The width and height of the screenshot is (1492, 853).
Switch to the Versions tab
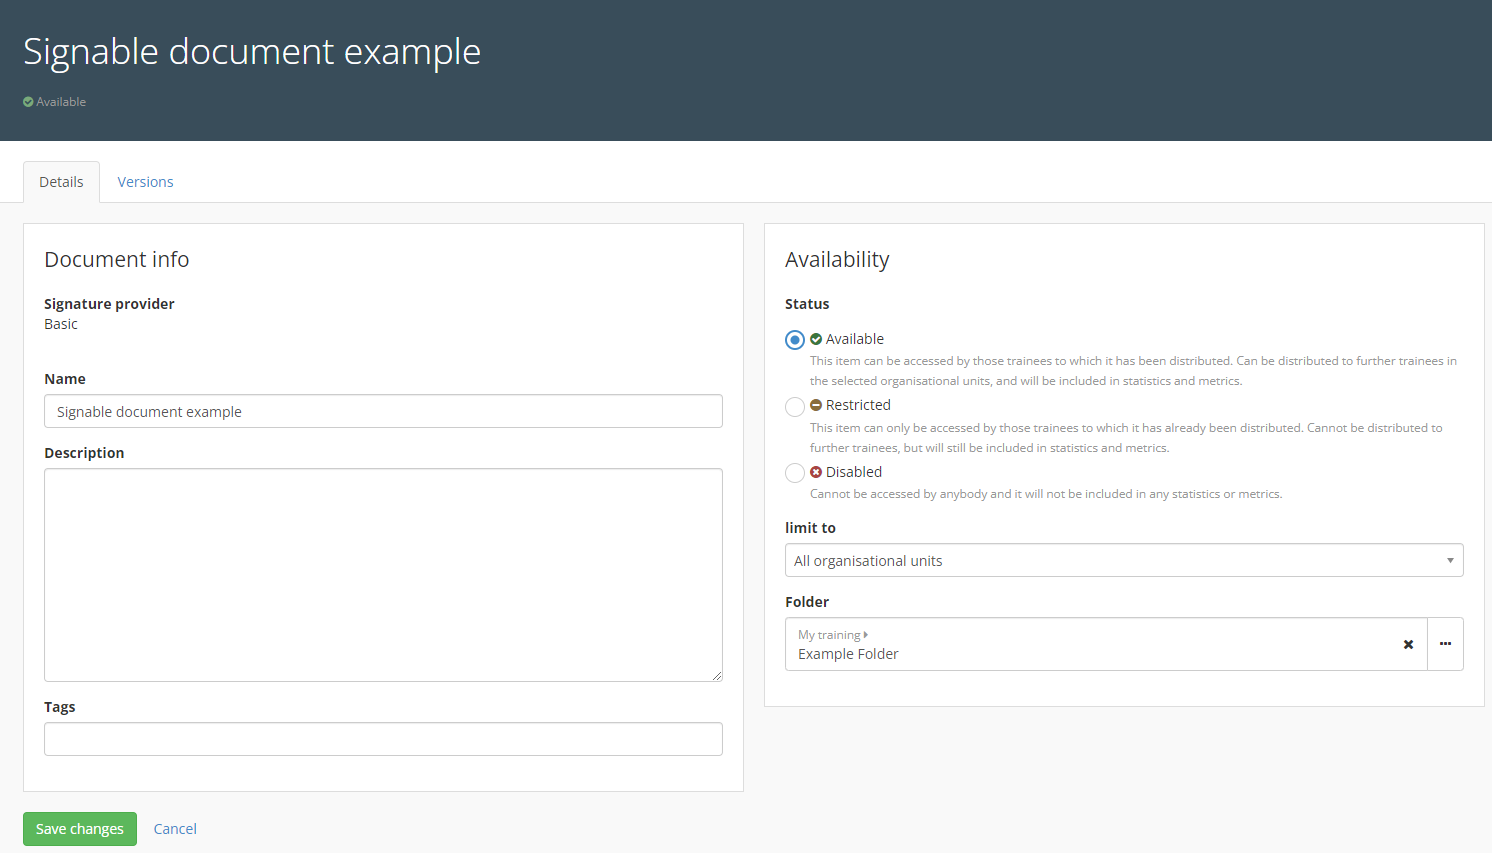[x=145, y=182]
